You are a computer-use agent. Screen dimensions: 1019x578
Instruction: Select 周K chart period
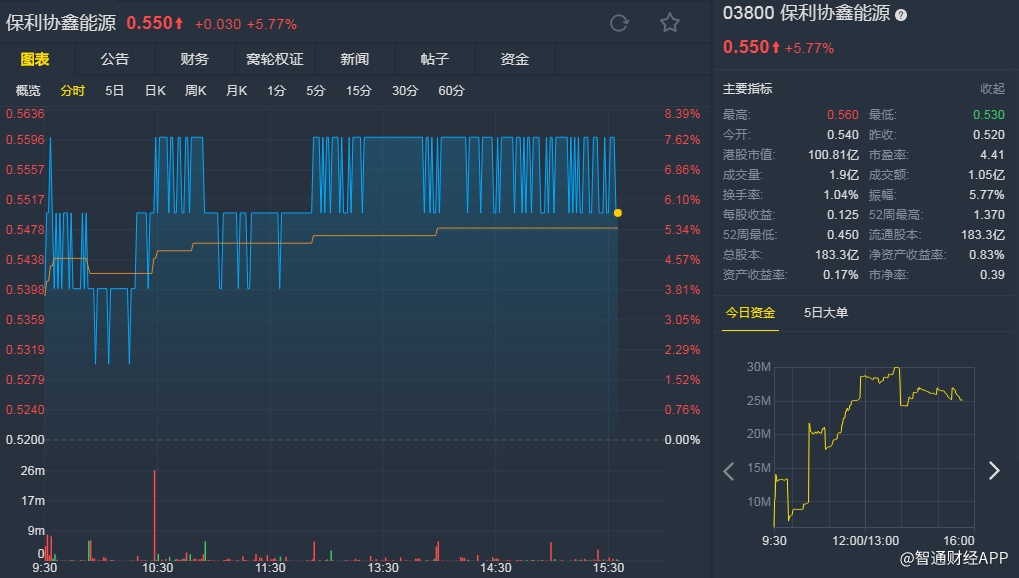point(196,90)
